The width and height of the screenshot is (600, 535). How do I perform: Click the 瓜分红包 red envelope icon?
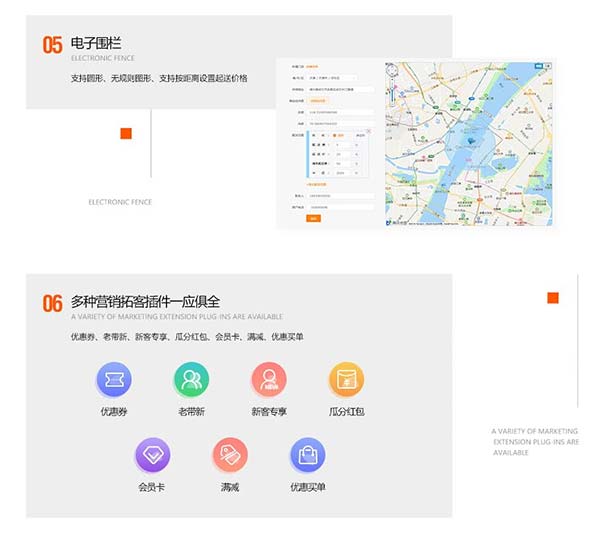346,379
